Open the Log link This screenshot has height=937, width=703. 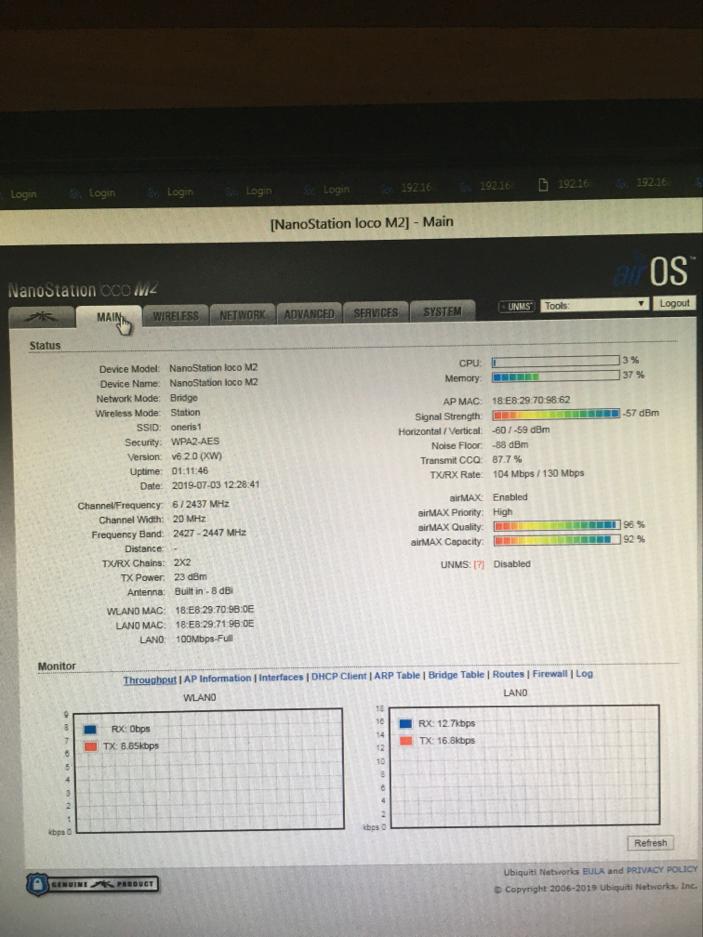(584, 673)
